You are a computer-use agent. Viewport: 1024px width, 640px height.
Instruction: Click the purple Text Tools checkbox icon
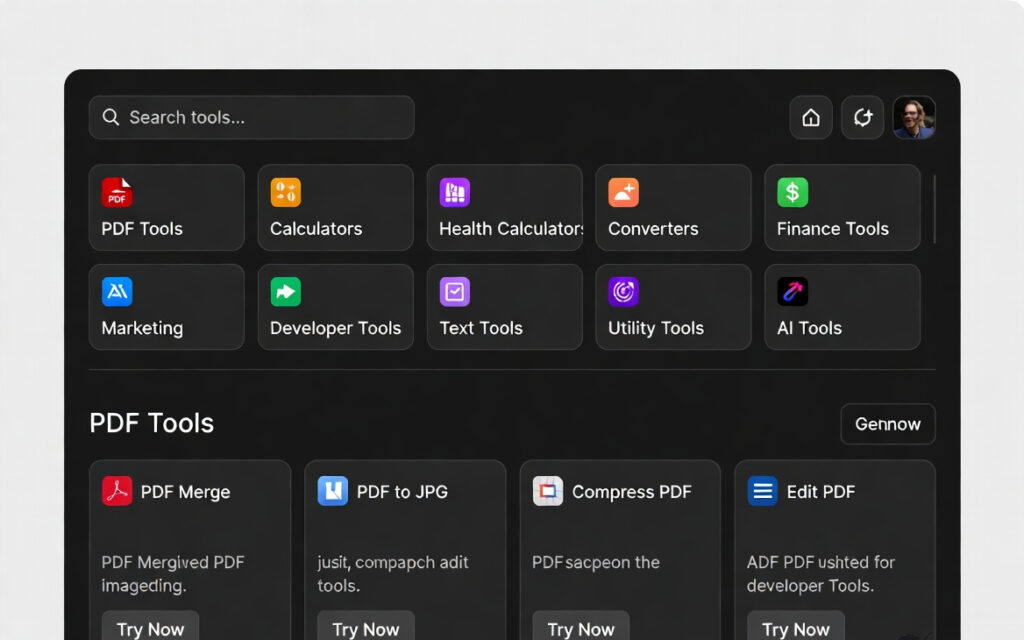[455, 291]
